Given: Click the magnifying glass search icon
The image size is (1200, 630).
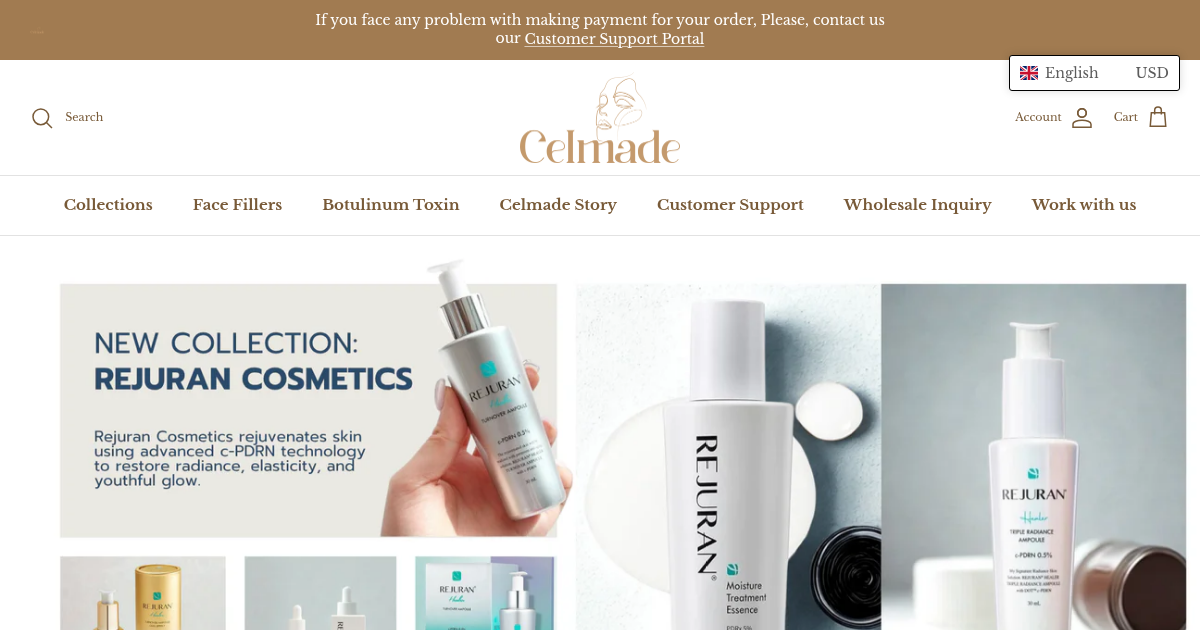Looking at the screenshot, I should (42, 118).
